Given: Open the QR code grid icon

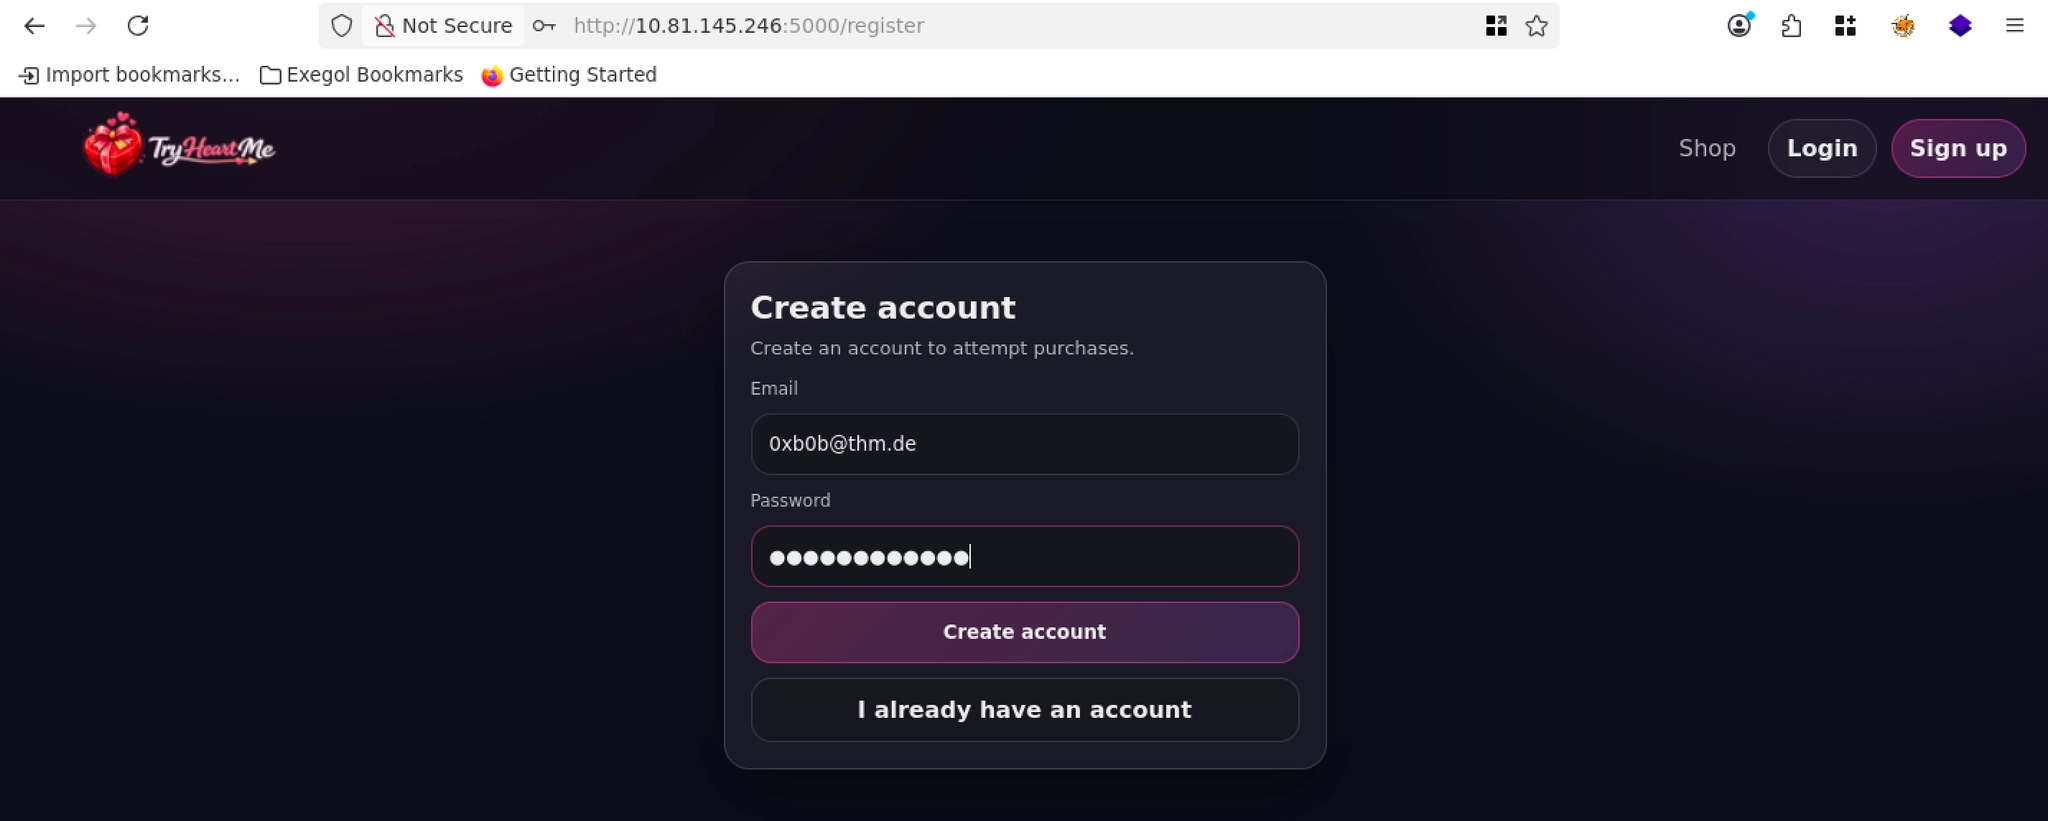Looking at the screenshot, I should pyautogui.click(x=1496, y=26).
